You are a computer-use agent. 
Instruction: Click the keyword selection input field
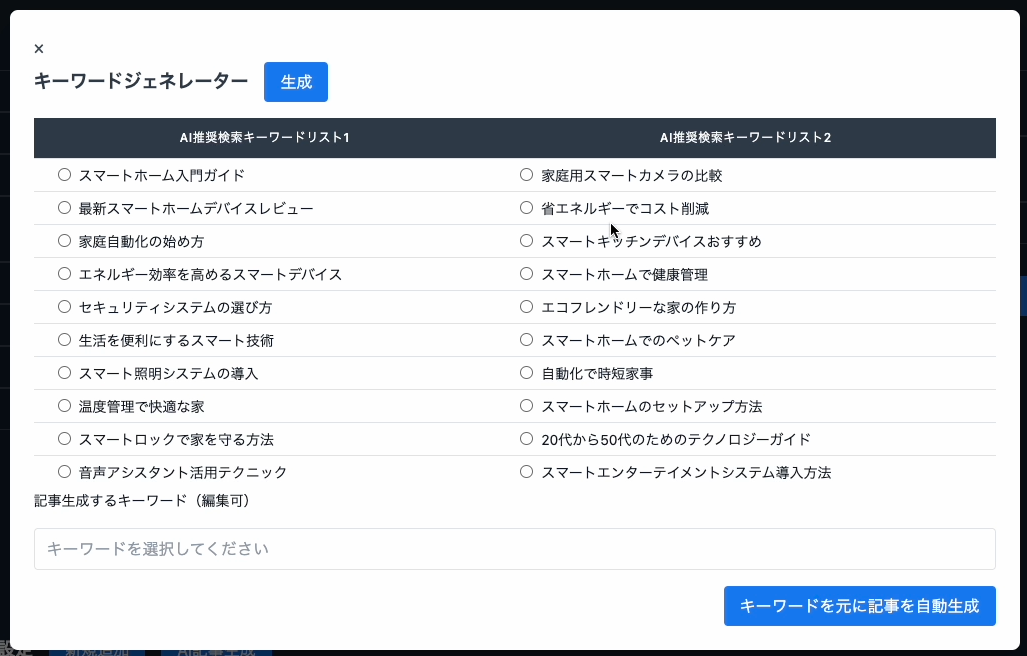tap(515, 548)
